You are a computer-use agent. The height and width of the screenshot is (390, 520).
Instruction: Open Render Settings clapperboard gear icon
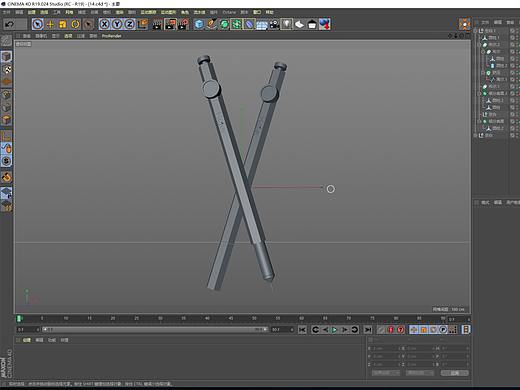pos(183,24)
